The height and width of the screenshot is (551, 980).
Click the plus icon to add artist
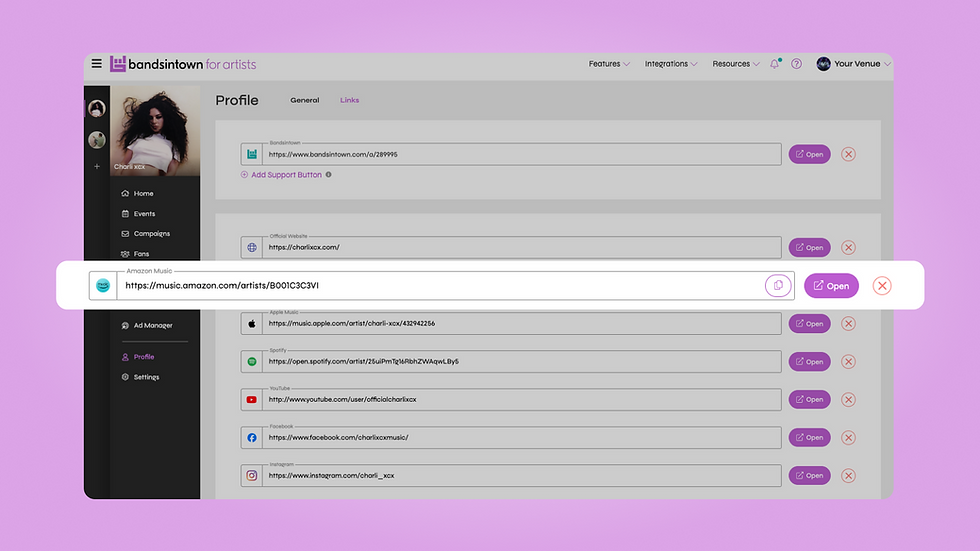tap(97, 167)
